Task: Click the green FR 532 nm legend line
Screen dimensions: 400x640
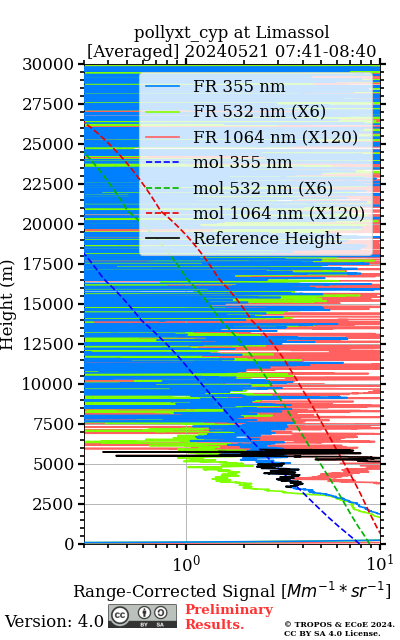Action: (x=162, y=112)
